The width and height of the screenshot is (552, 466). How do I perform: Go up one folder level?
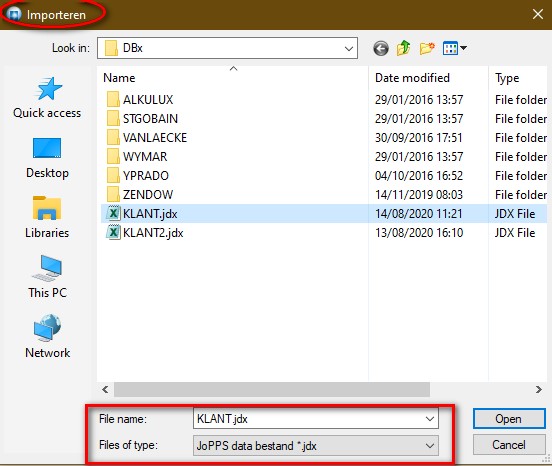[403, 48]
